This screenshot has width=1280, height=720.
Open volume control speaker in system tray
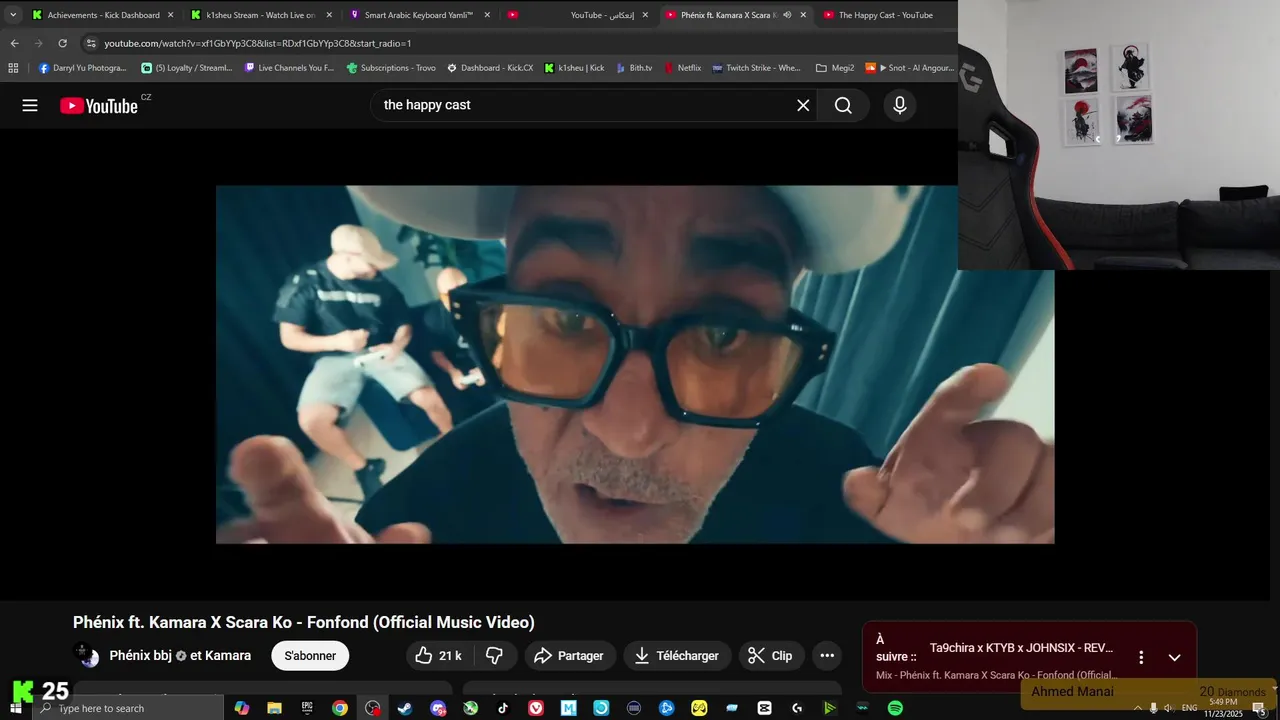[1168, 708]
